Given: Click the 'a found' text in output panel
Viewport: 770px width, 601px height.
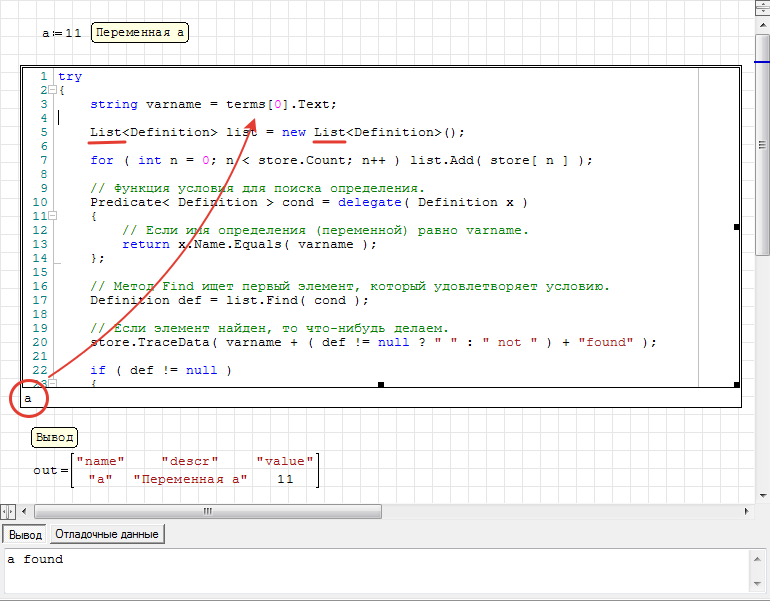Looking at the screenshot, I should click(35, 559).
